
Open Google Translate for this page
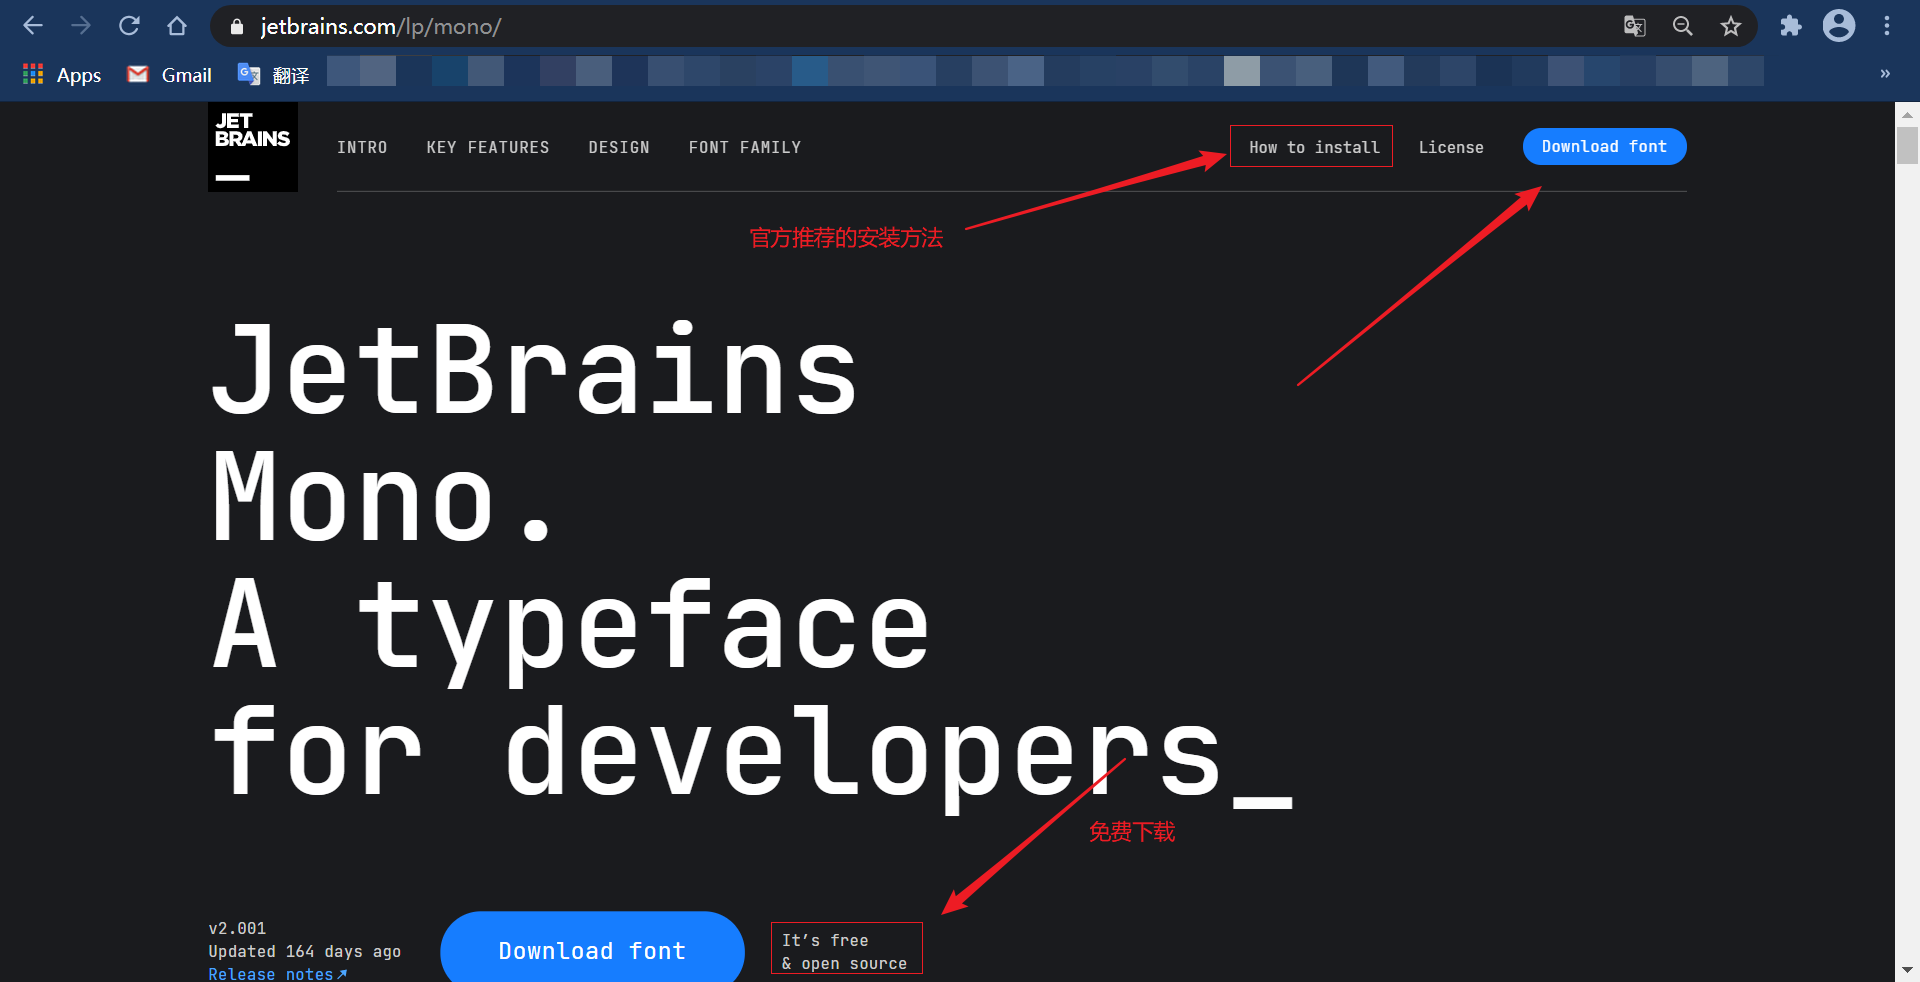(x=1634, y=26)
